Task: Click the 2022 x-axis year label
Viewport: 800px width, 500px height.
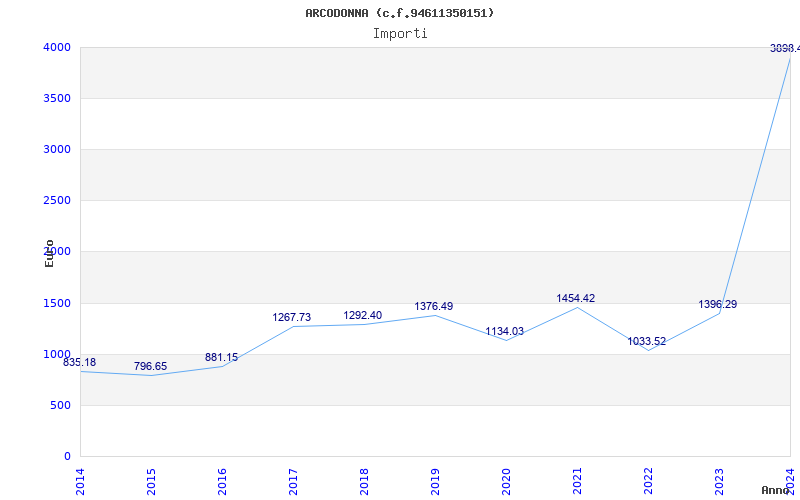Action: 648,481
